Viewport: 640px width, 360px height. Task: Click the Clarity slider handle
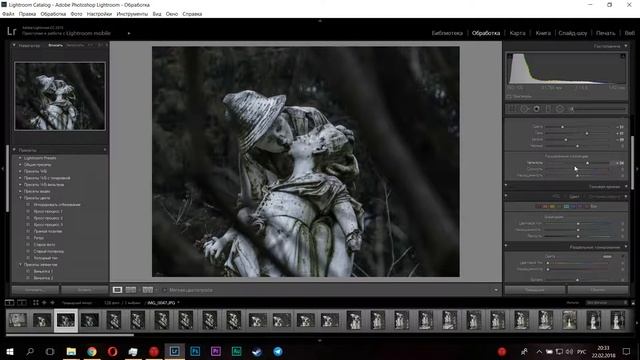pos(587,163)
